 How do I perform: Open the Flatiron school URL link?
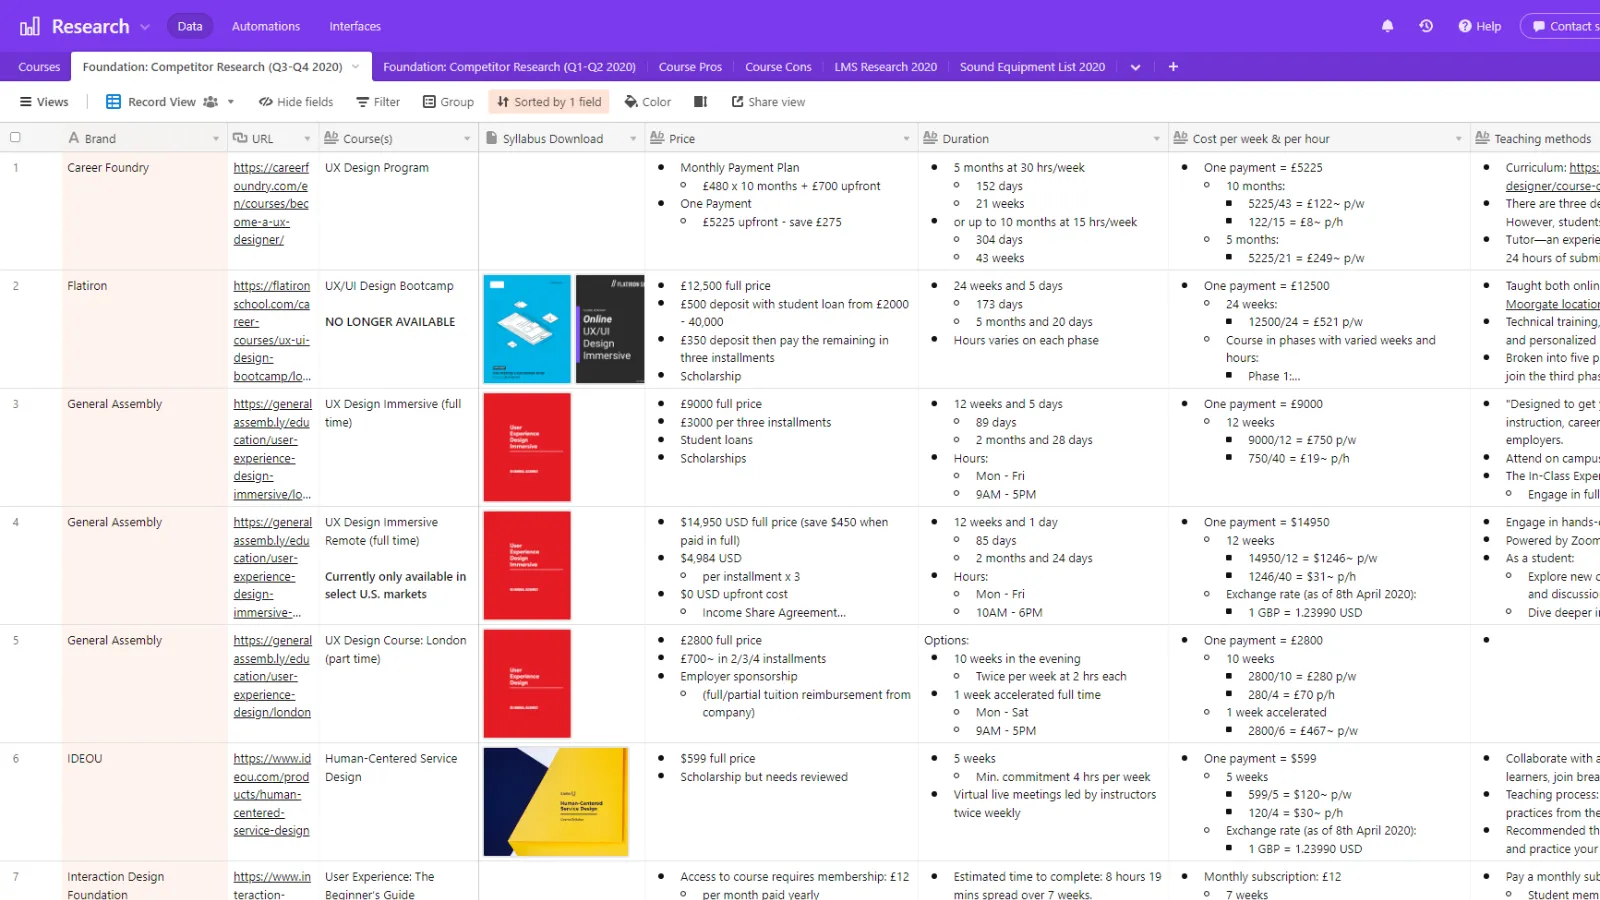point(272,331)
